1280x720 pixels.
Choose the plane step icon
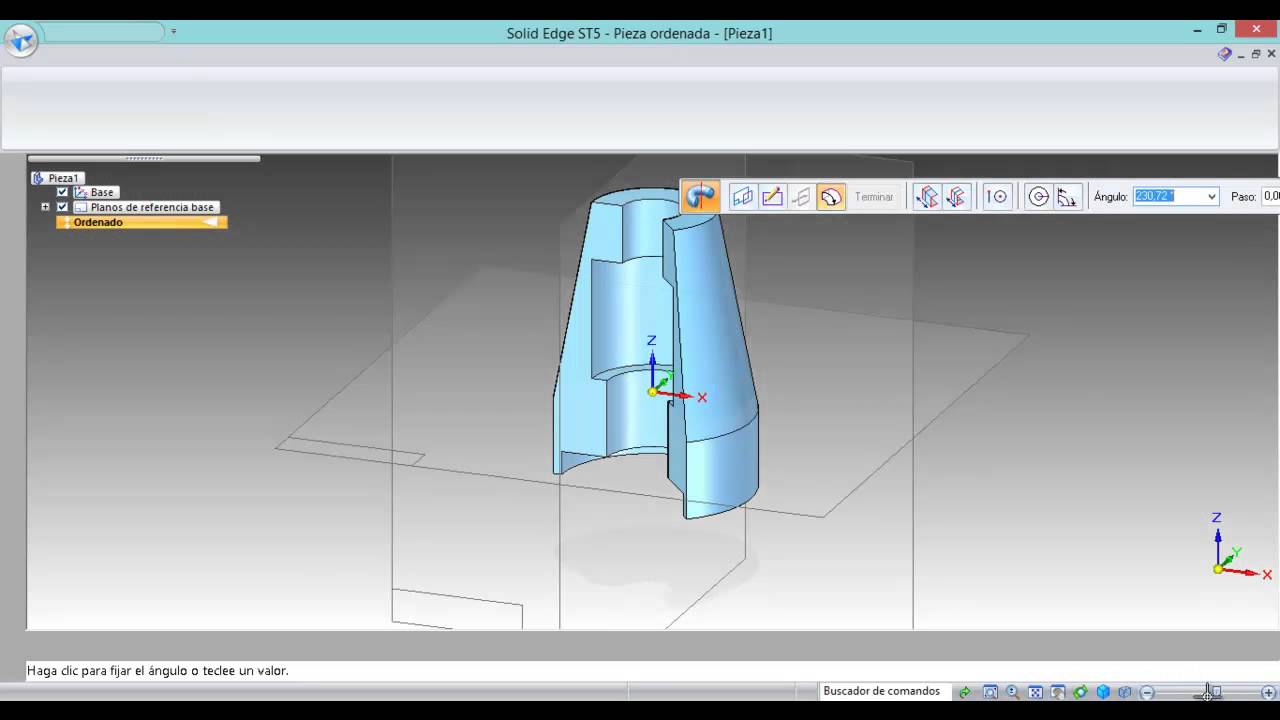point(742,197)
